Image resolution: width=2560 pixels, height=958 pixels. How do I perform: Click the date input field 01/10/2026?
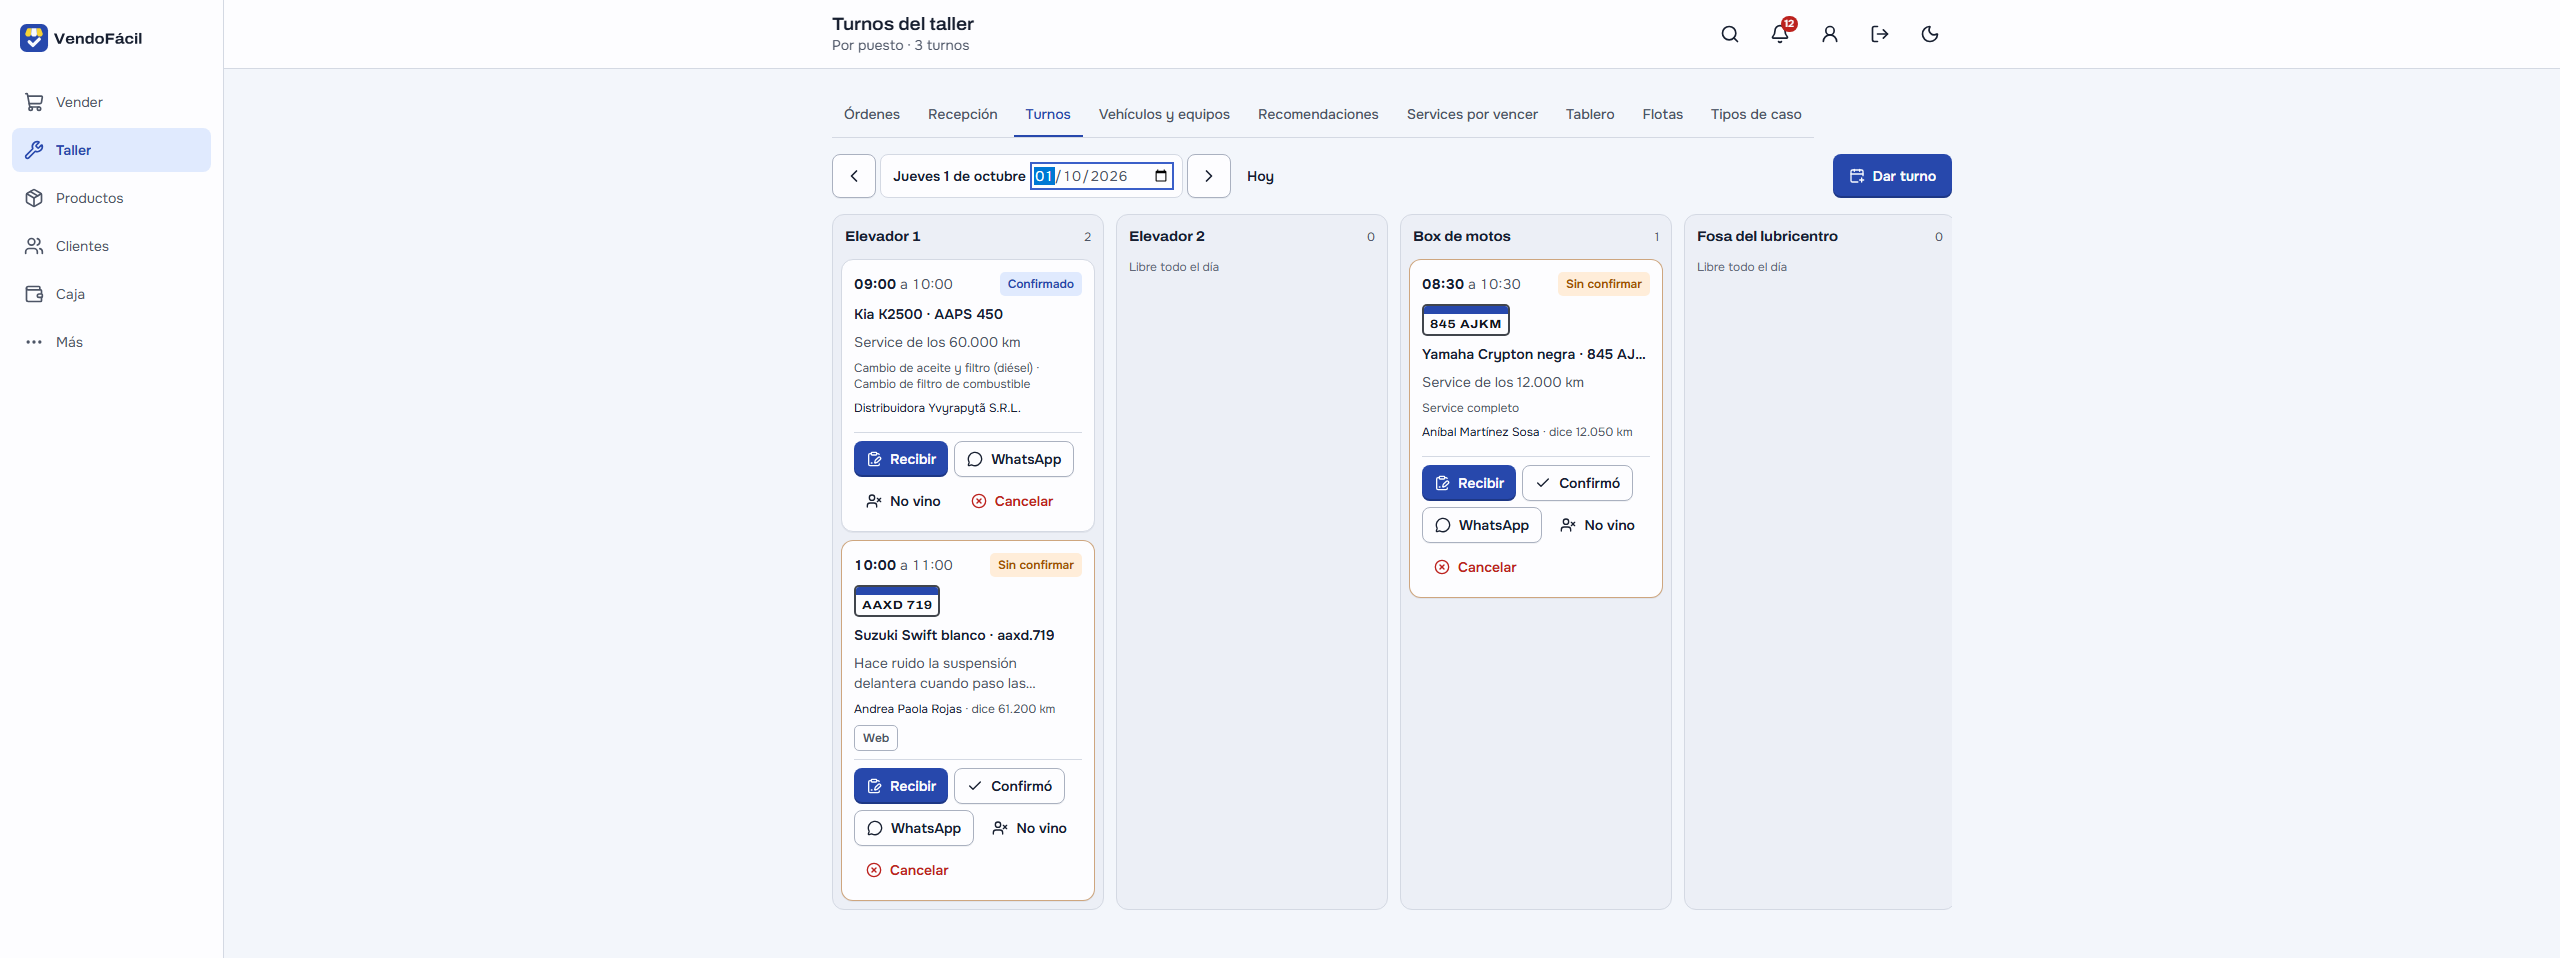tap(1102, 176)
